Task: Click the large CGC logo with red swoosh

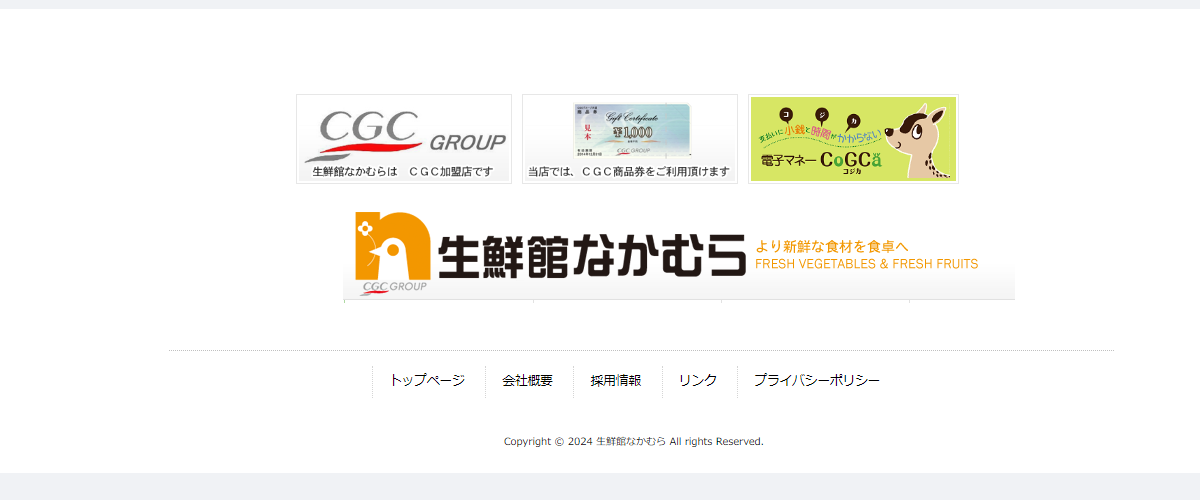Action: point(370,135)
